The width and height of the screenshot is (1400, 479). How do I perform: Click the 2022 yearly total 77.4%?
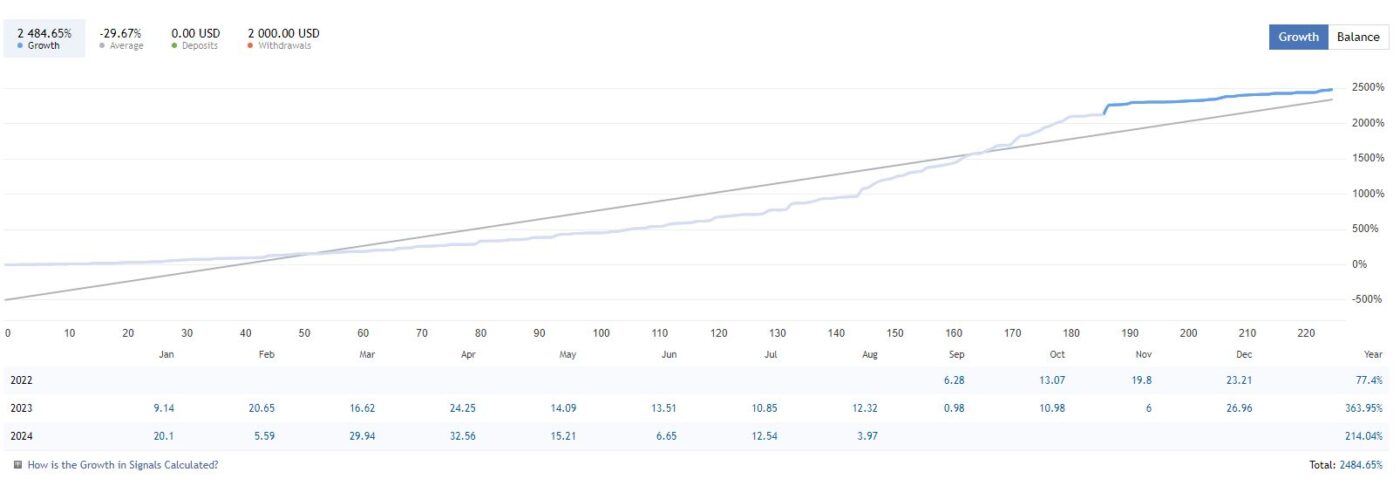1370,380
